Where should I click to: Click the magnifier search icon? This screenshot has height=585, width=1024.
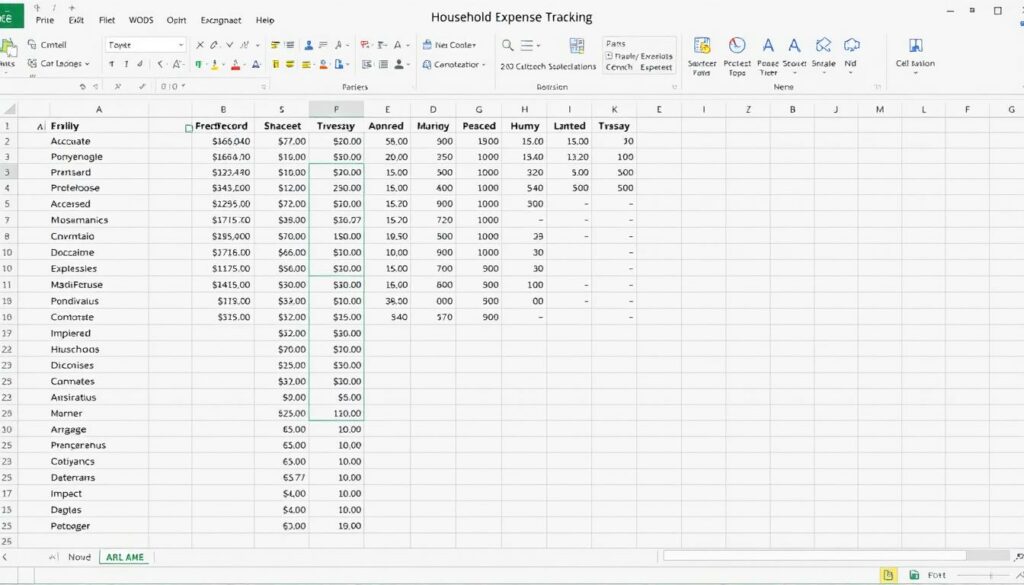point(507,45)
